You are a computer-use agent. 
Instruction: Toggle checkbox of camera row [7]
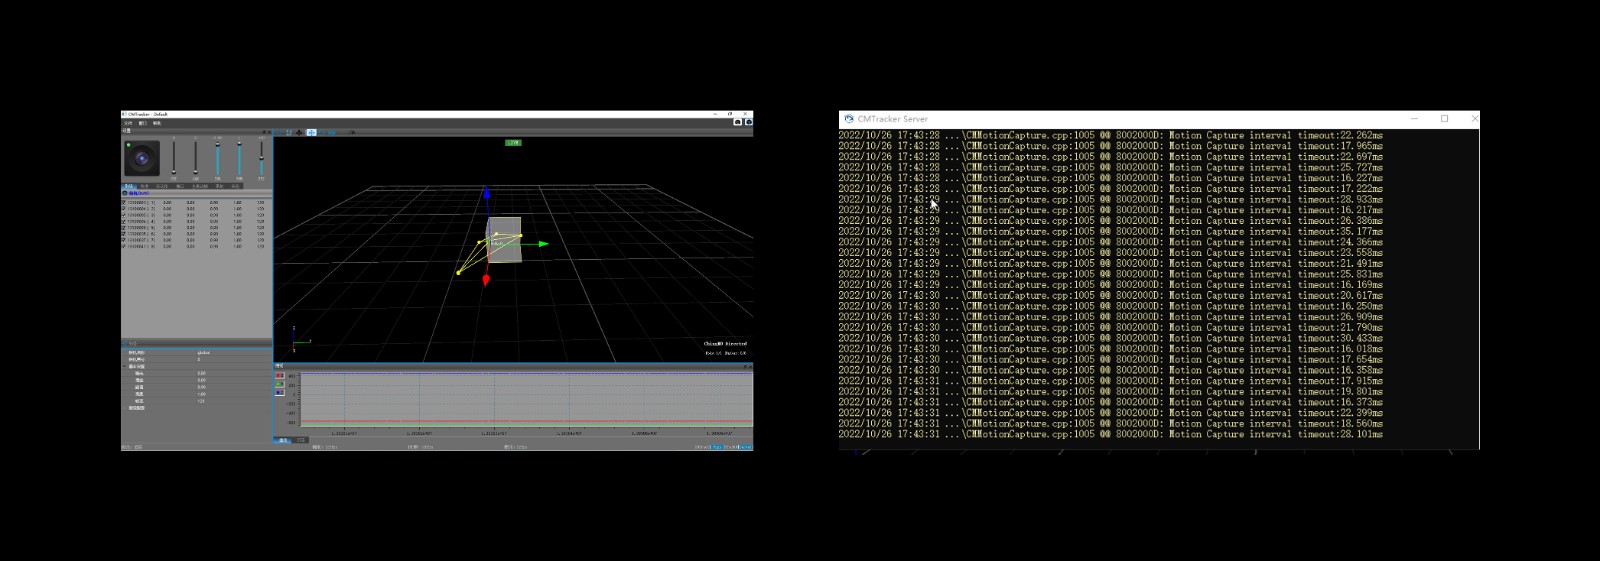pos(124,240)
